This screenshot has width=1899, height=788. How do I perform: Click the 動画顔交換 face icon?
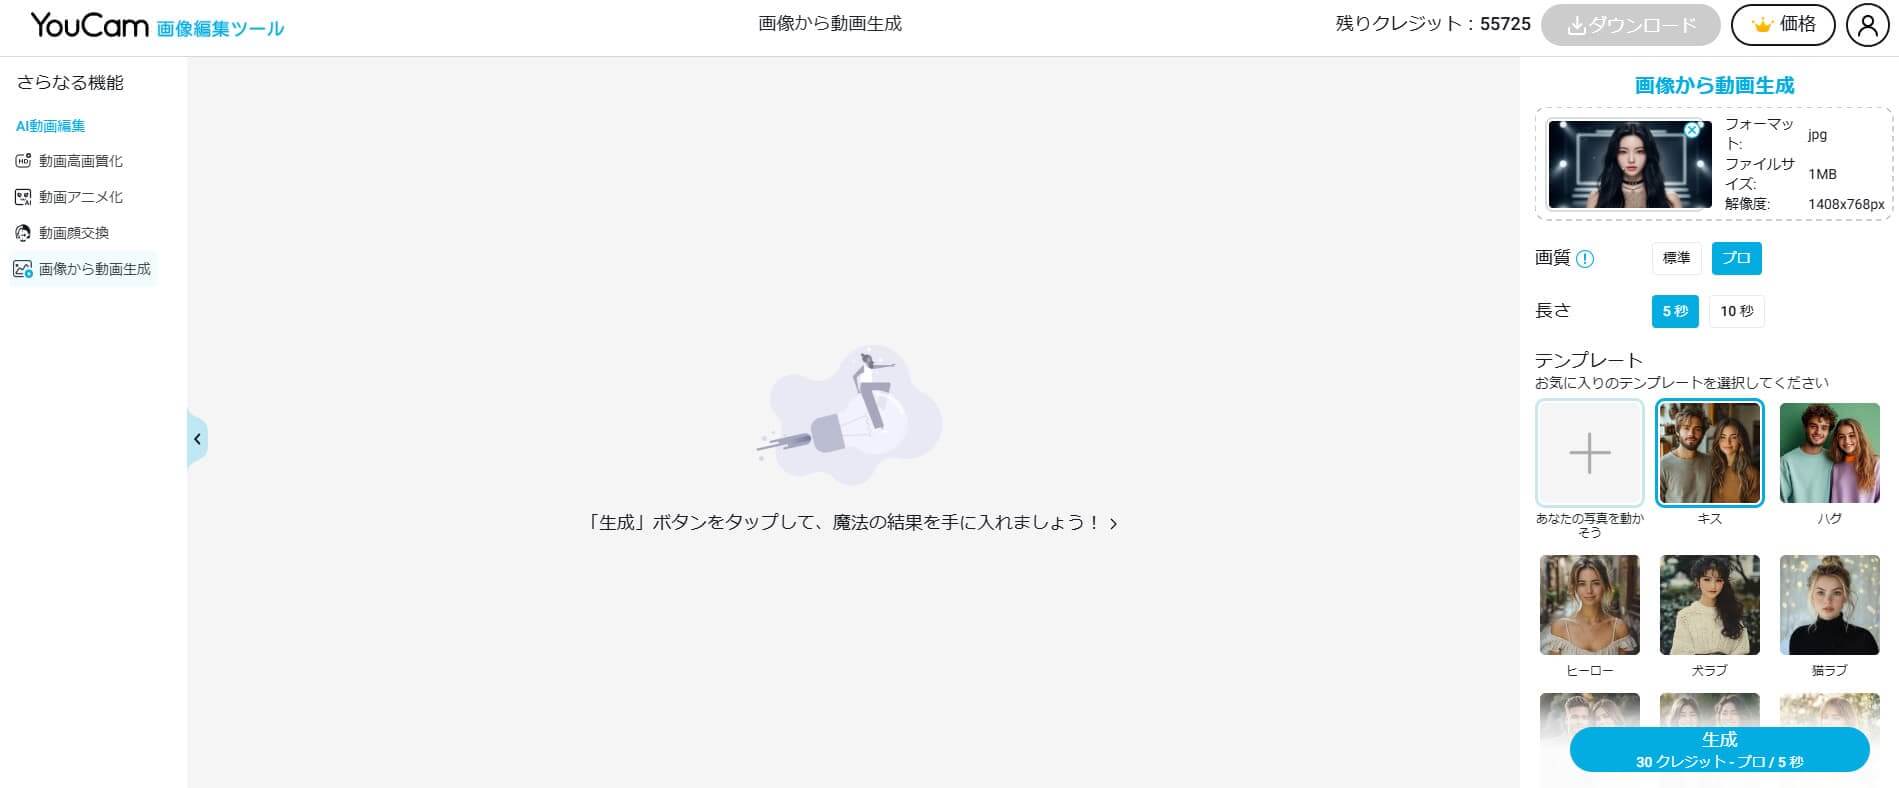click(x=23, y=233)
